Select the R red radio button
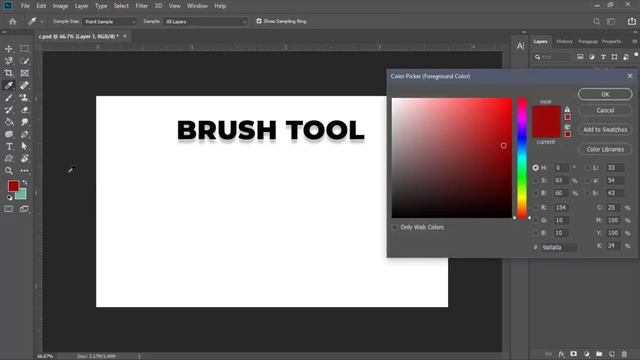Screen dimensions: 640x360 coord(536,208)
